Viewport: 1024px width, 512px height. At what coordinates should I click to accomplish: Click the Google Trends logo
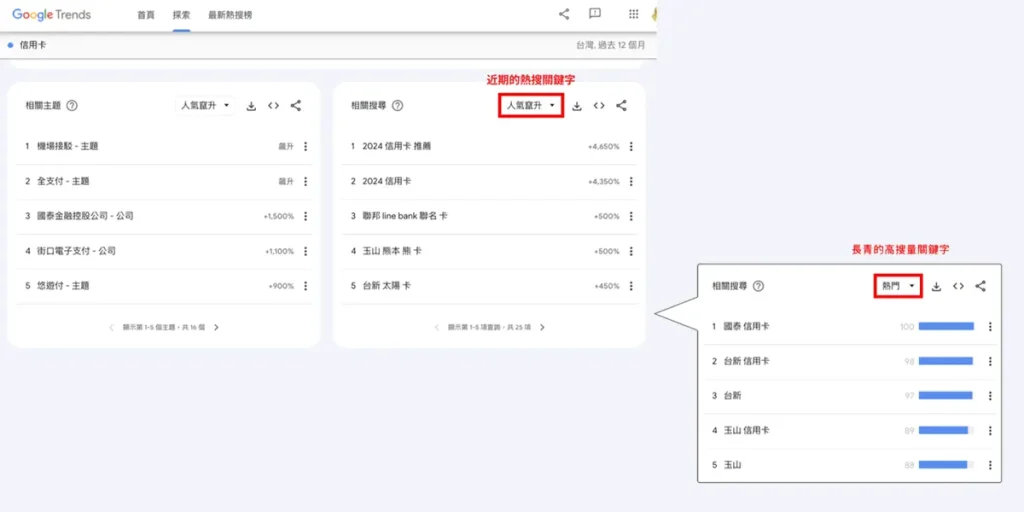pos(52,14)
